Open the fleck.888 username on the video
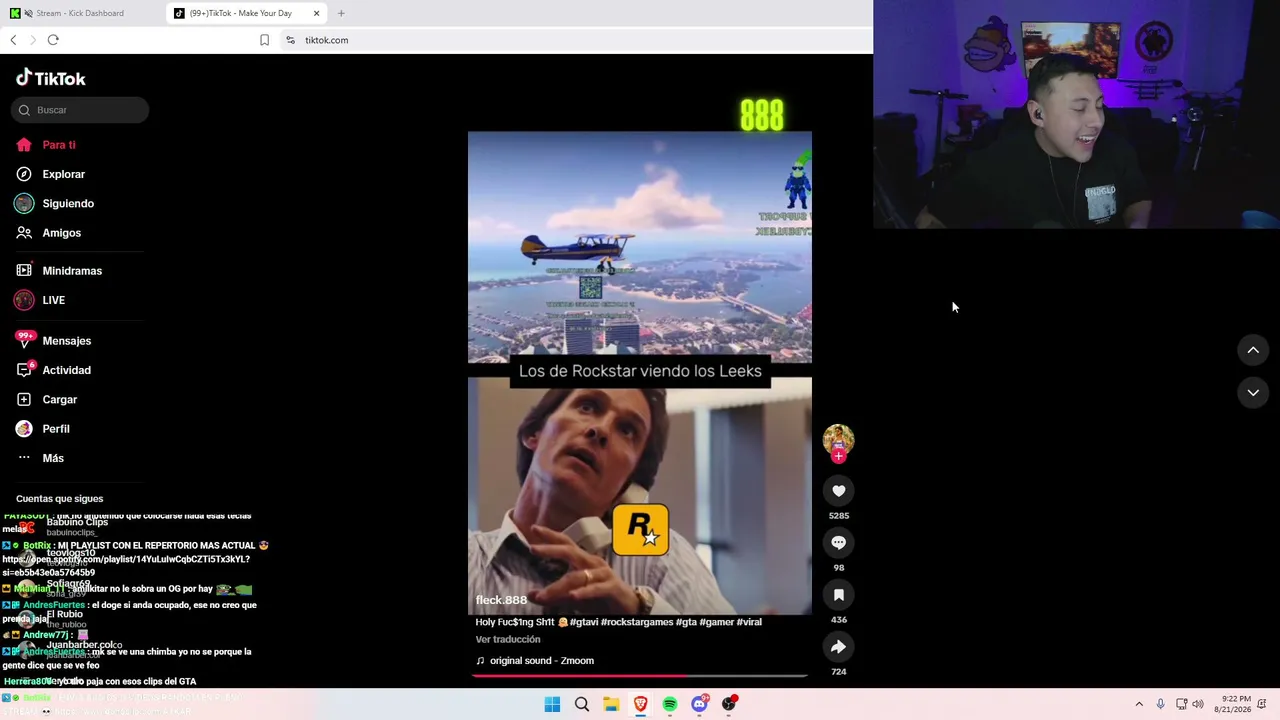1280x720 pixels. (501, 600)
